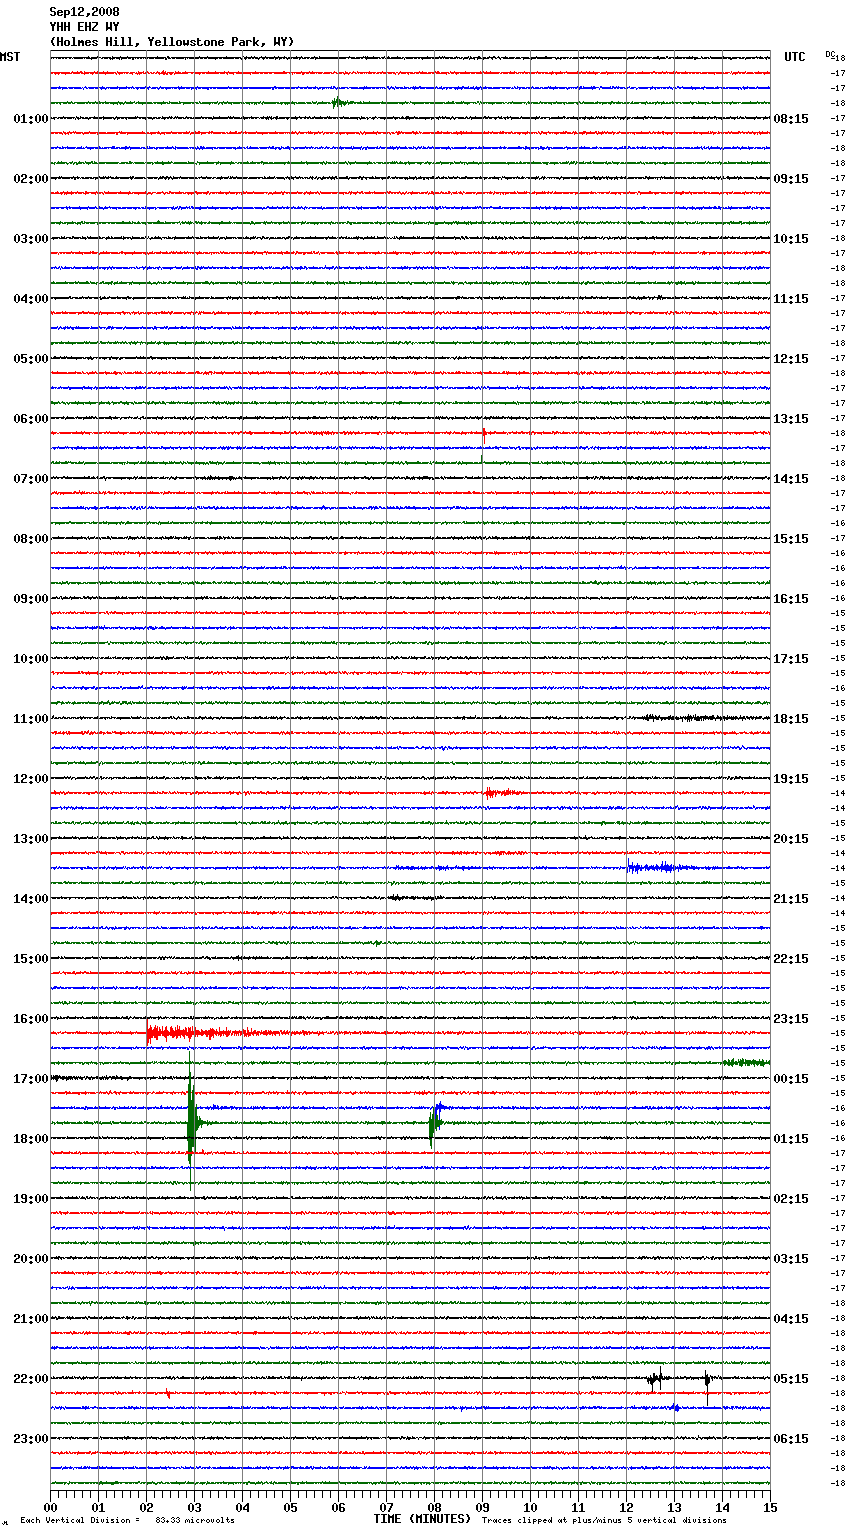This screenshot has width=850, height=1534.
Task: Click the 15 minute tick label
Action: 770,1507
